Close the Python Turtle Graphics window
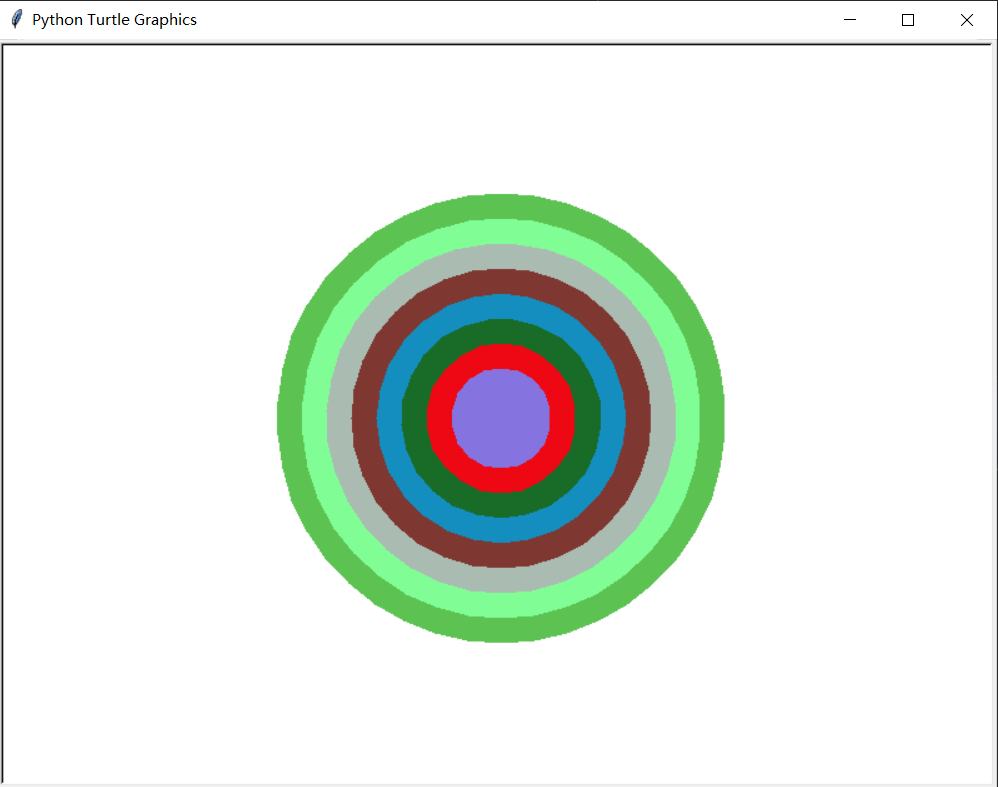Image resolution: width=998 pixels, height=787 pixels. tap(967, 20)
